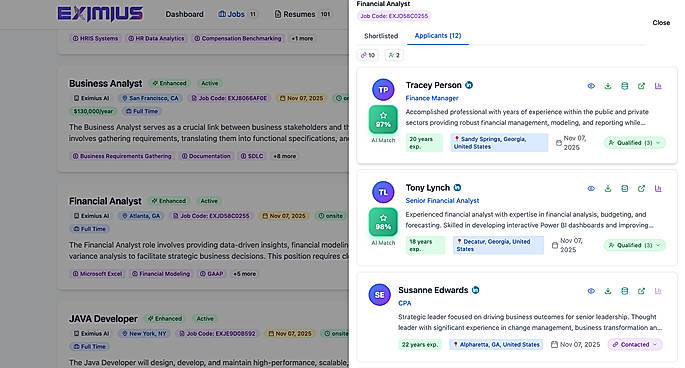This screenshot has height=368, width=685.
Task: Click Tracey Person's LinkedIn icon
Action: pyautogui.click(x=469, y=85)
